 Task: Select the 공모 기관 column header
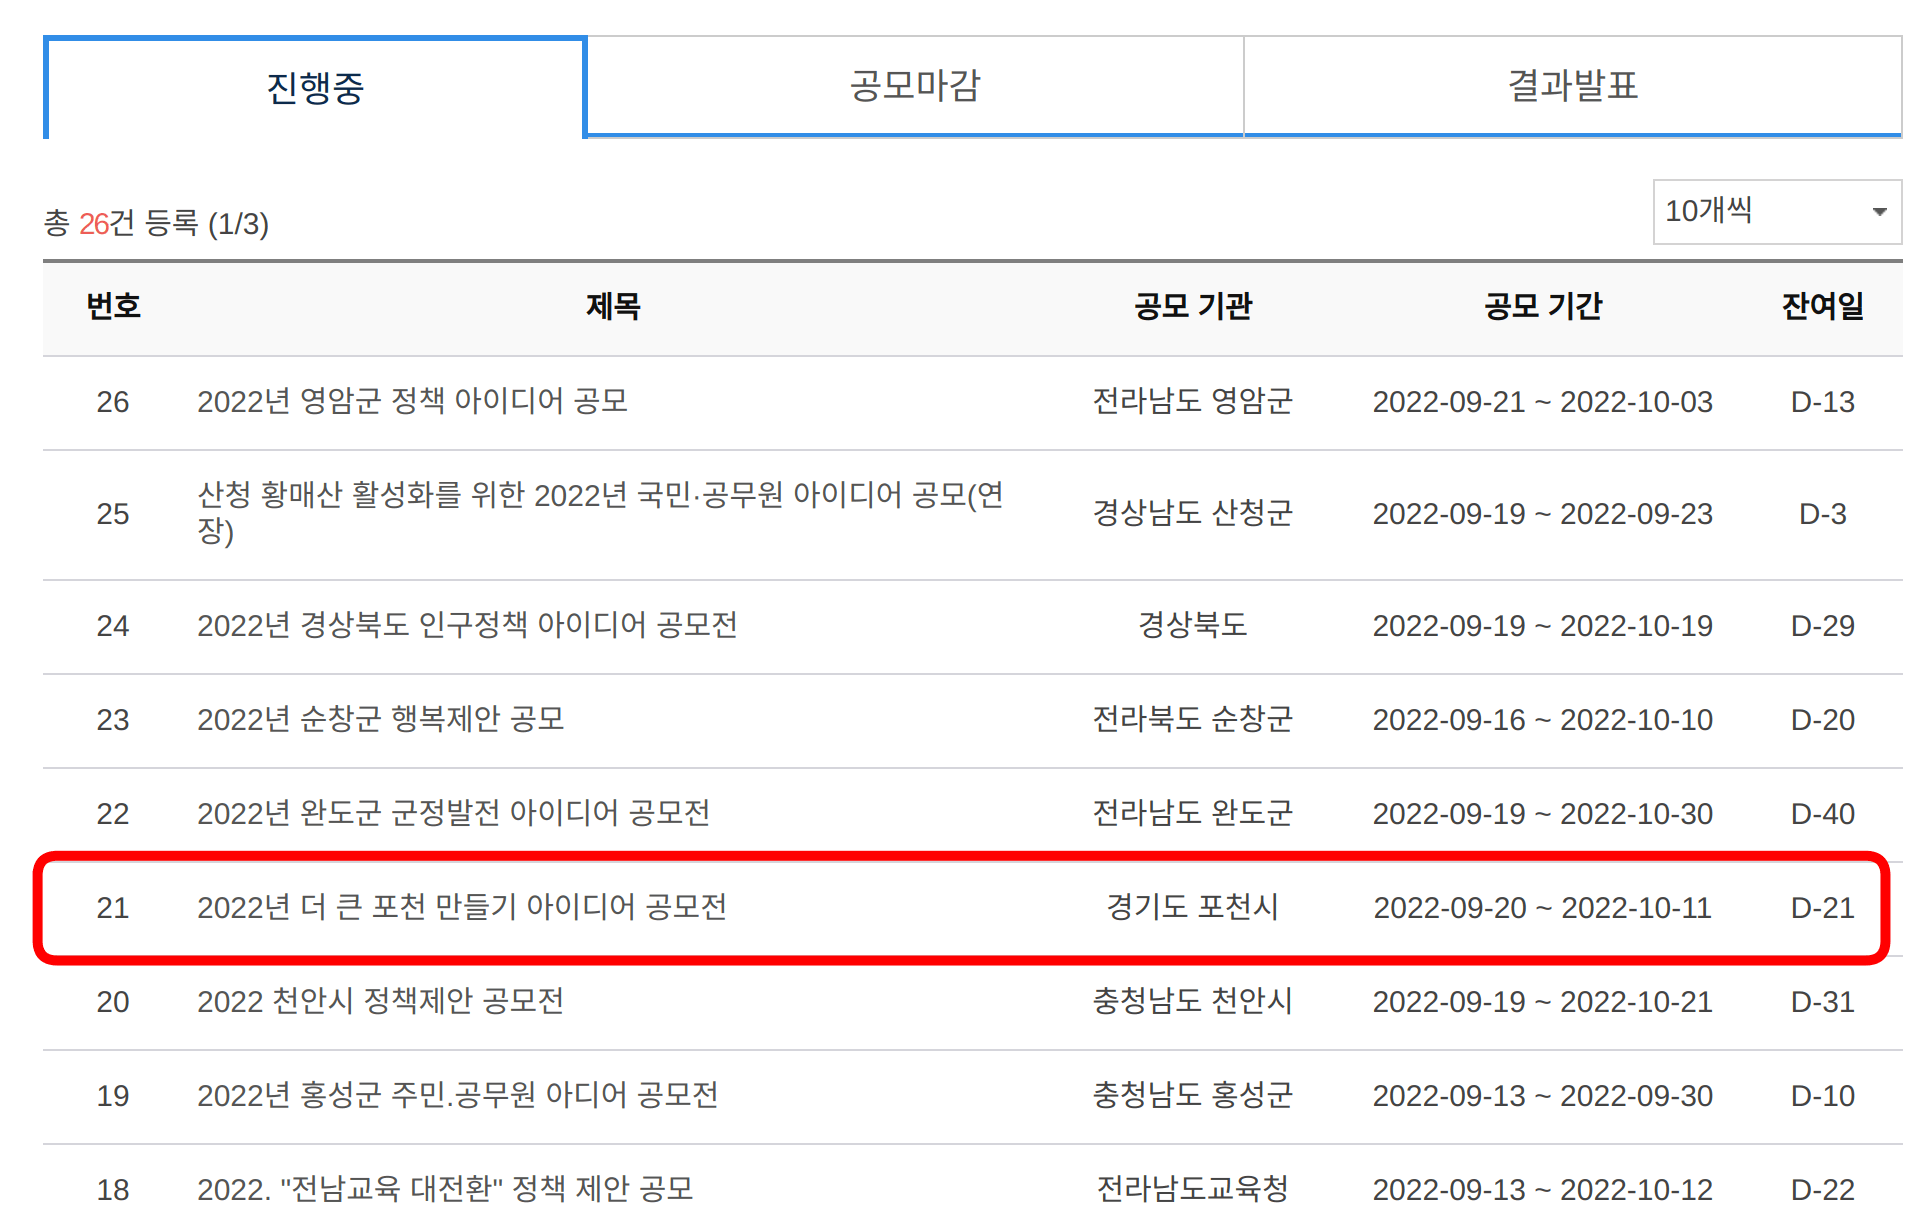pos(1190,308)
